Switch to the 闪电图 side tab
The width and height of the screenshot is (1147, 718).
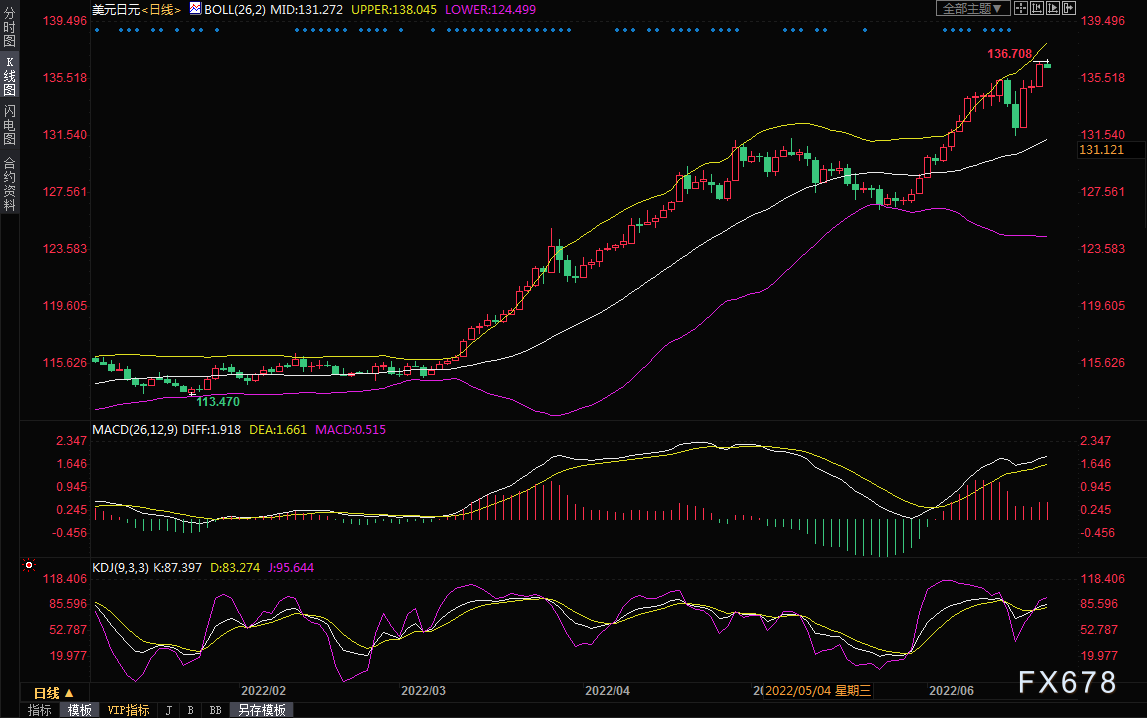pos(9,125)
